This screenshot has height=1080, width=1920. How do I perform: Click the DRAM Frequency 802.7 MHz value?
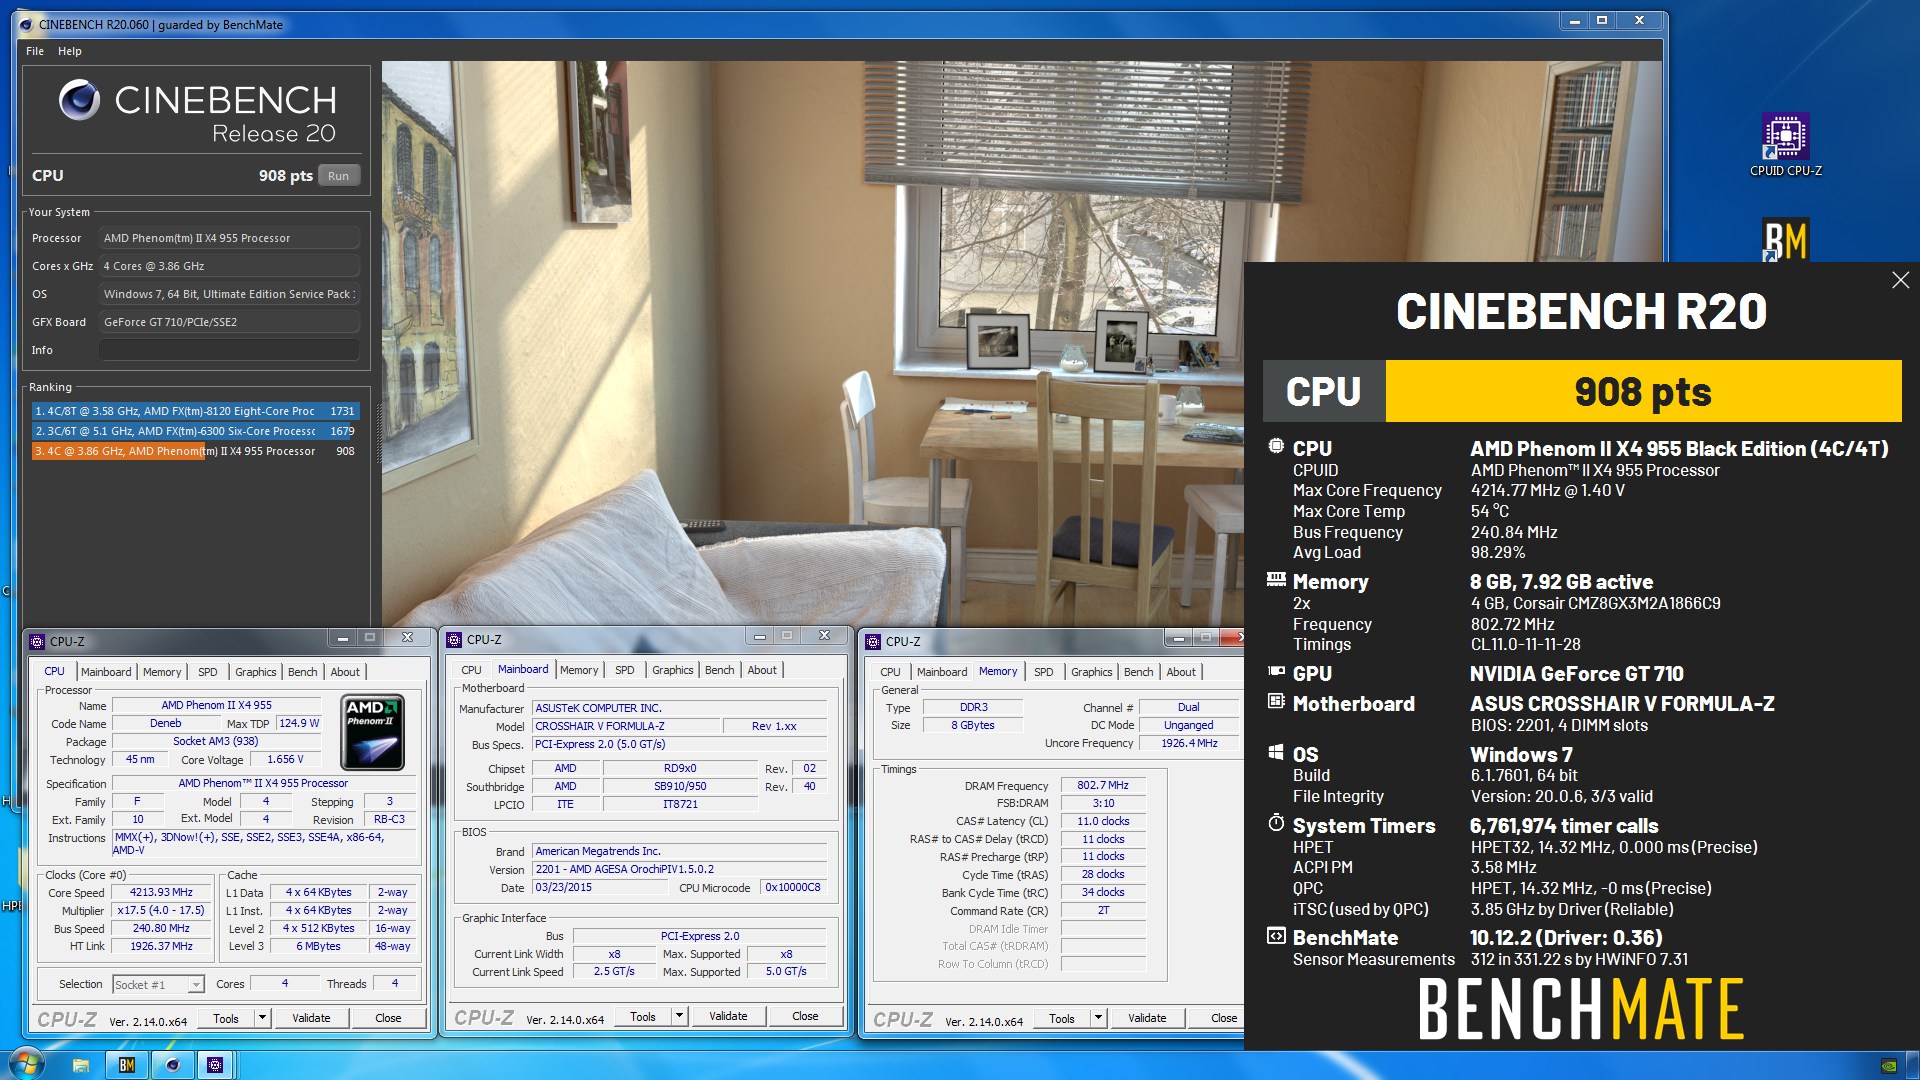[x=1103, y=785]
